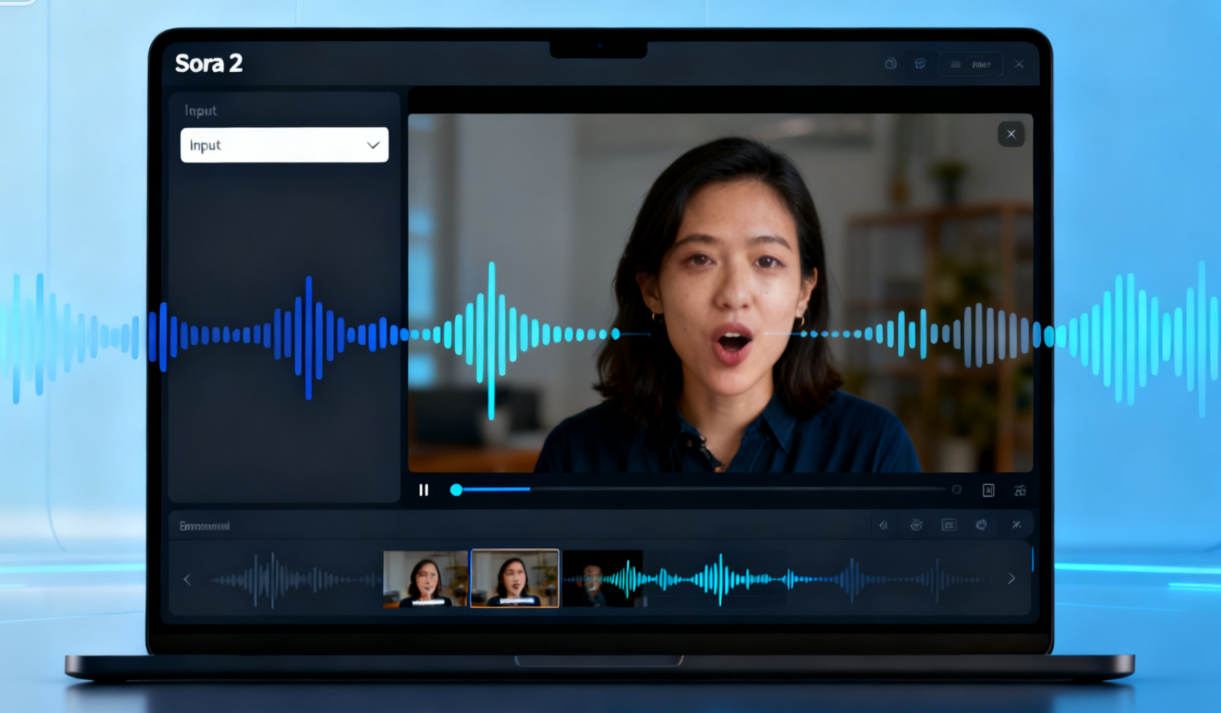The height and width of the screenshot is (713, 1221).
Task: Open the Input dropdown
Action: pos(284,145)
